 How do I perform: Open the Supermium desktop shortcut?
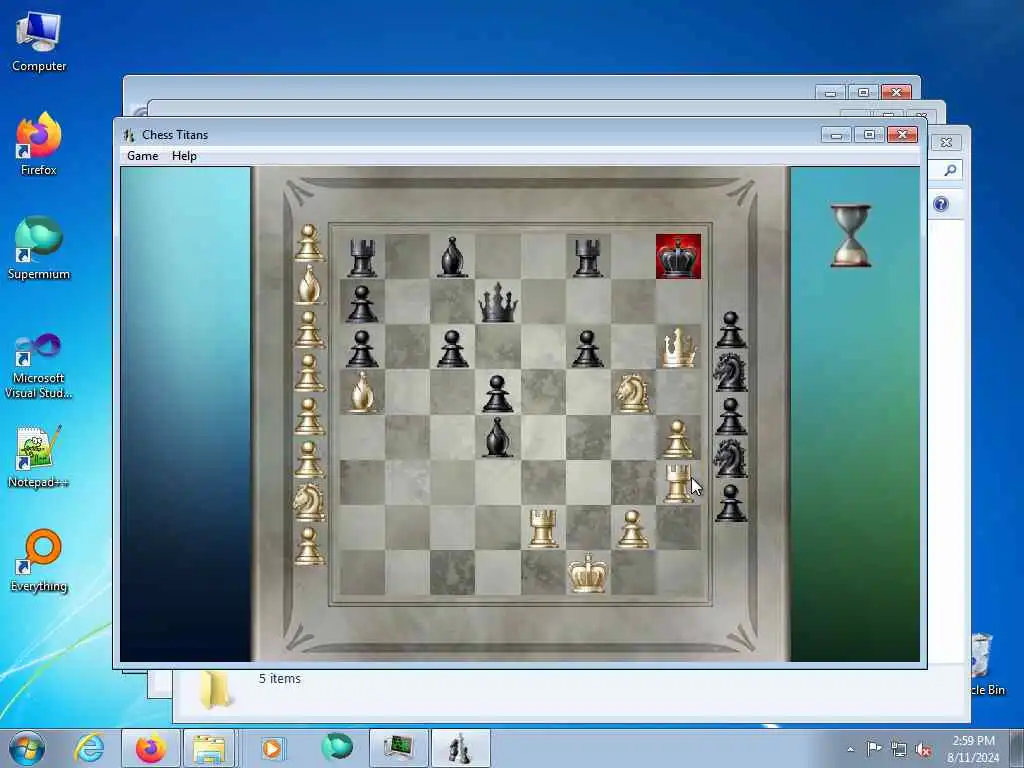[x=39, y=248]
